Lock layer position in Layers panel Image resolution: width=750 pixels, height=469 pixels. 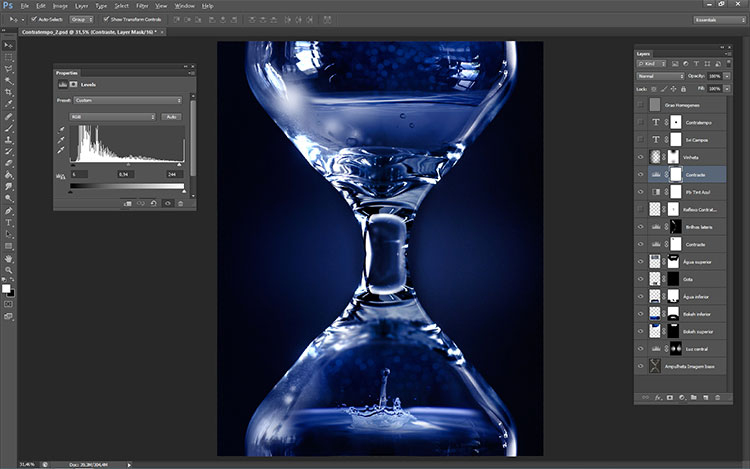[x=673, y=89]
